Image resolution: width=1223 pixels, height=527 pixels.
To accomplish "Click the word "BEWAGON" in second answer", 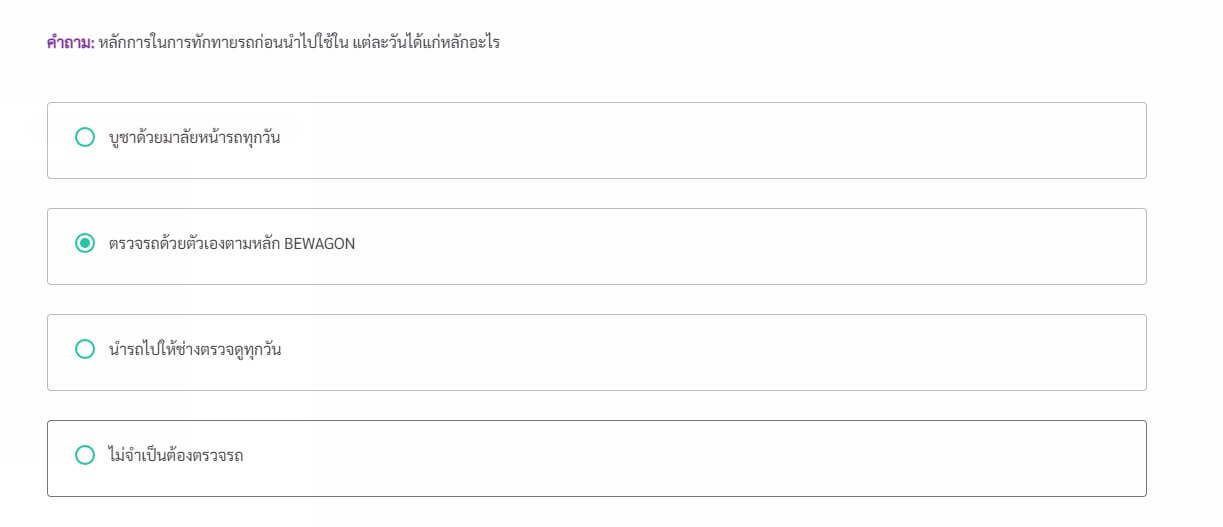I will tap(320, 244).
